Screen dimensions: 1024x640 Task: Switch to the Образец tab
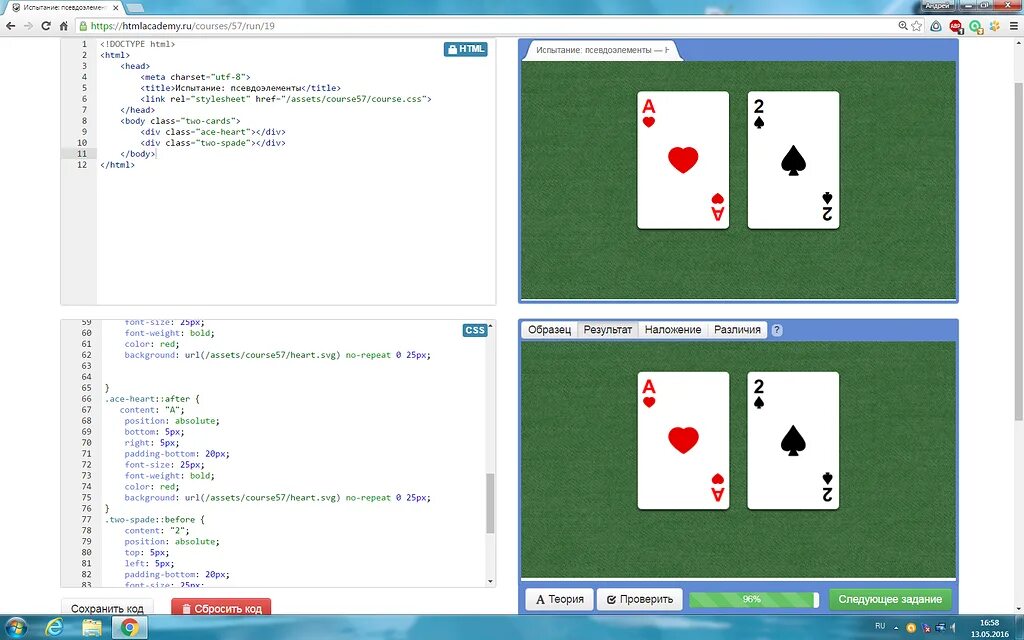(549, 330)
